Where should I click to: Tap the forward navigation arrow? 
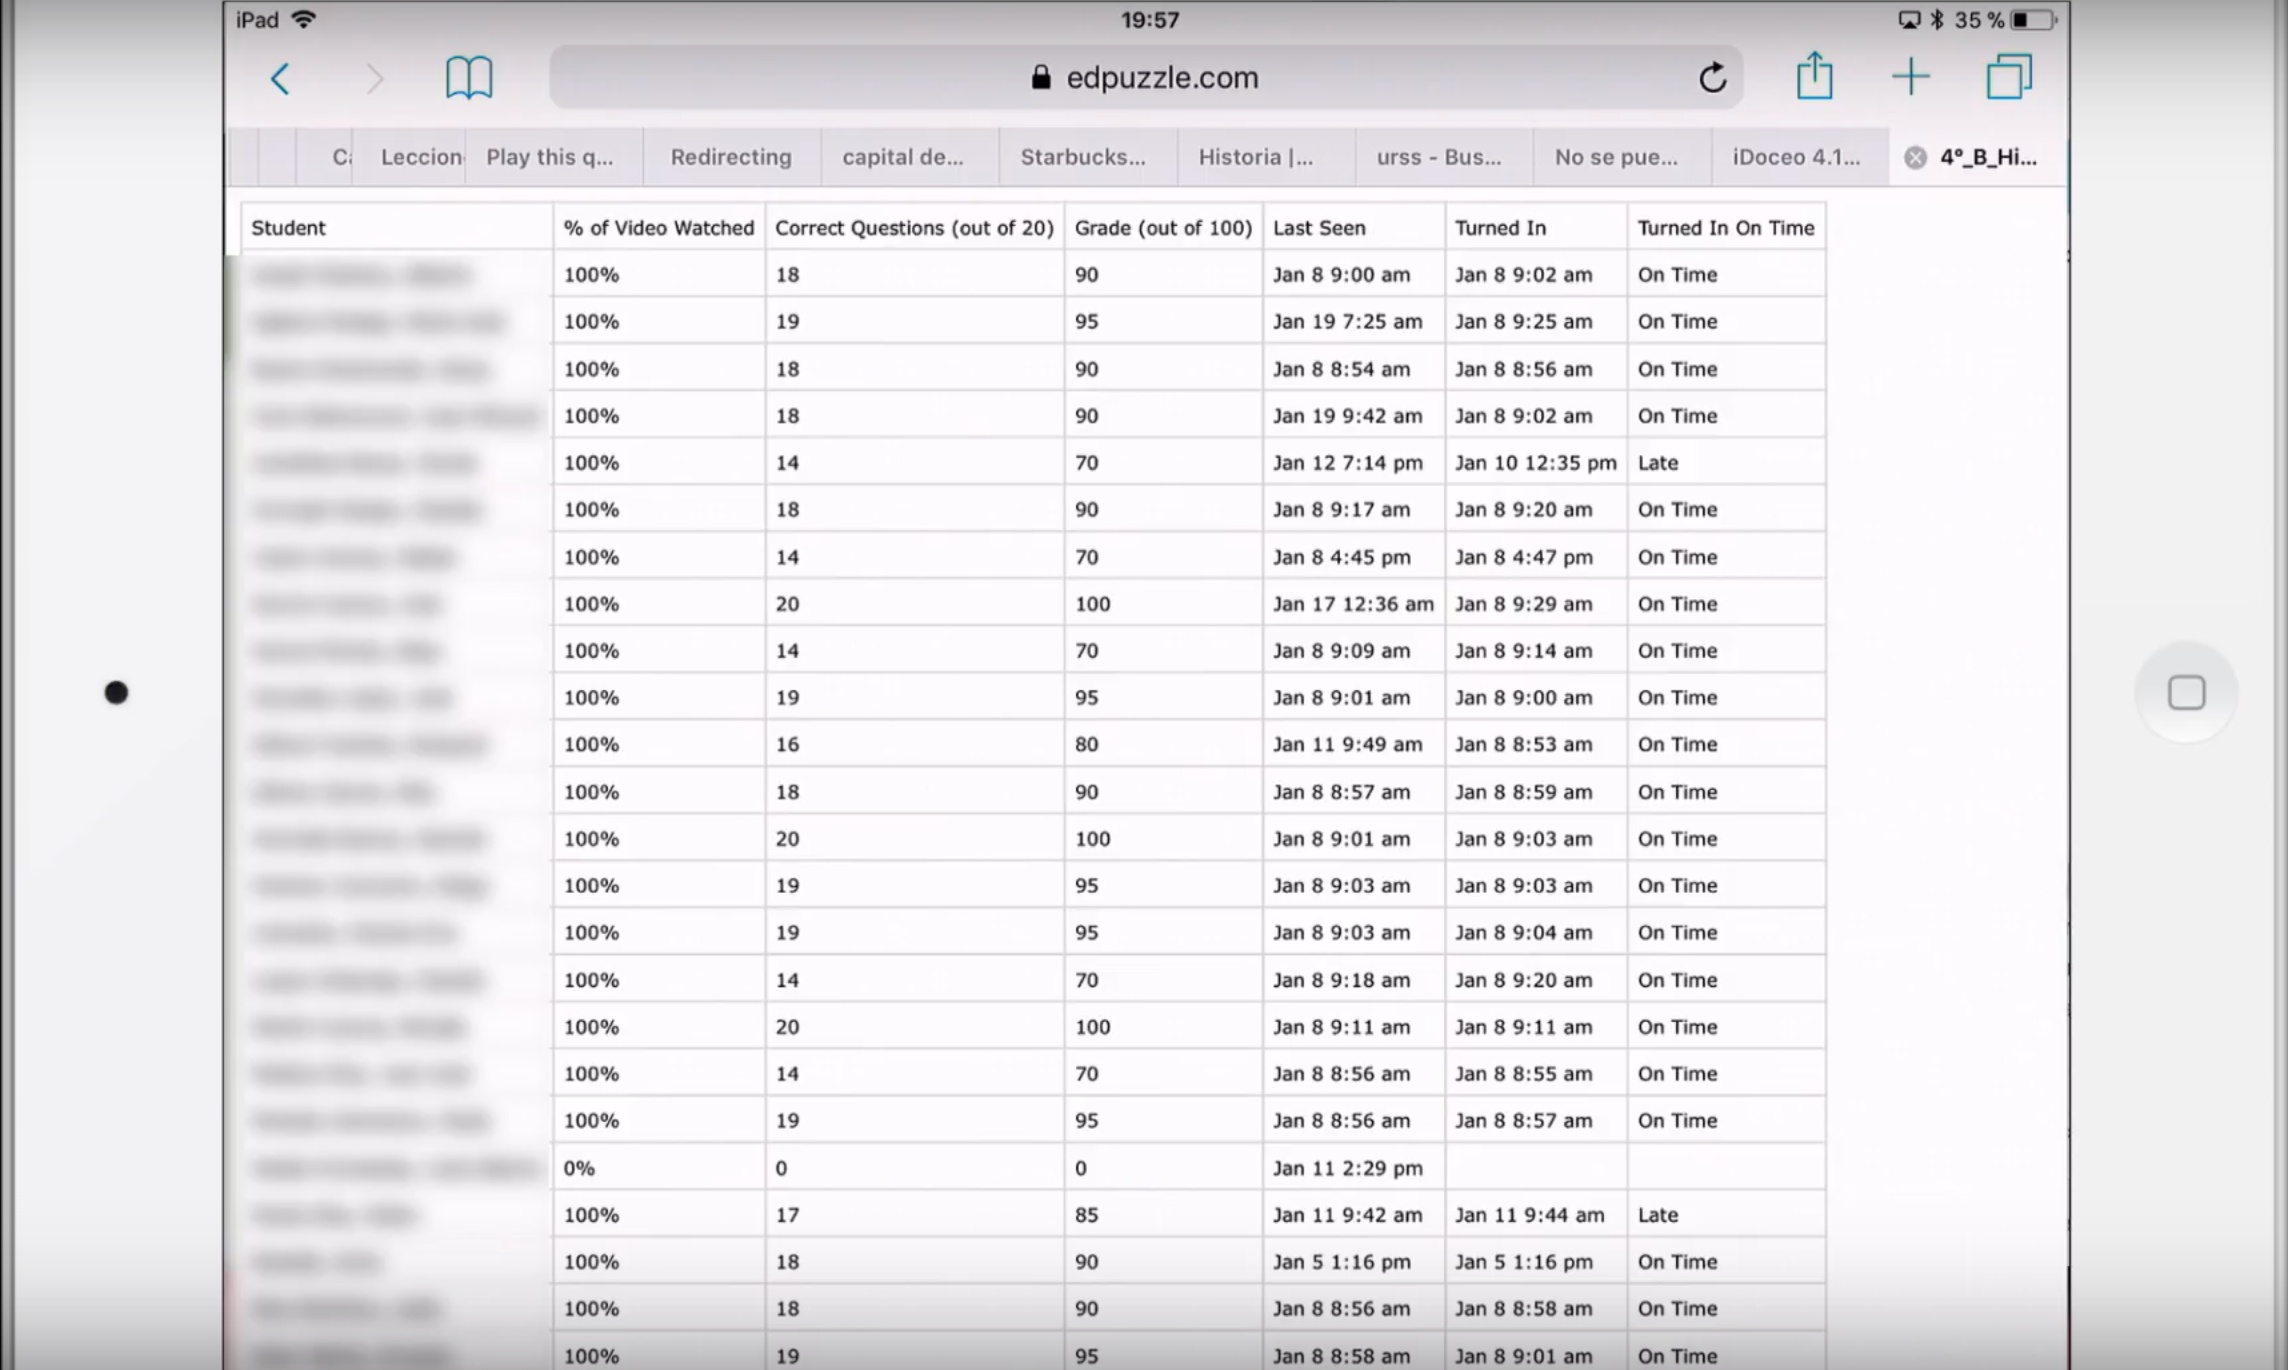374,78
